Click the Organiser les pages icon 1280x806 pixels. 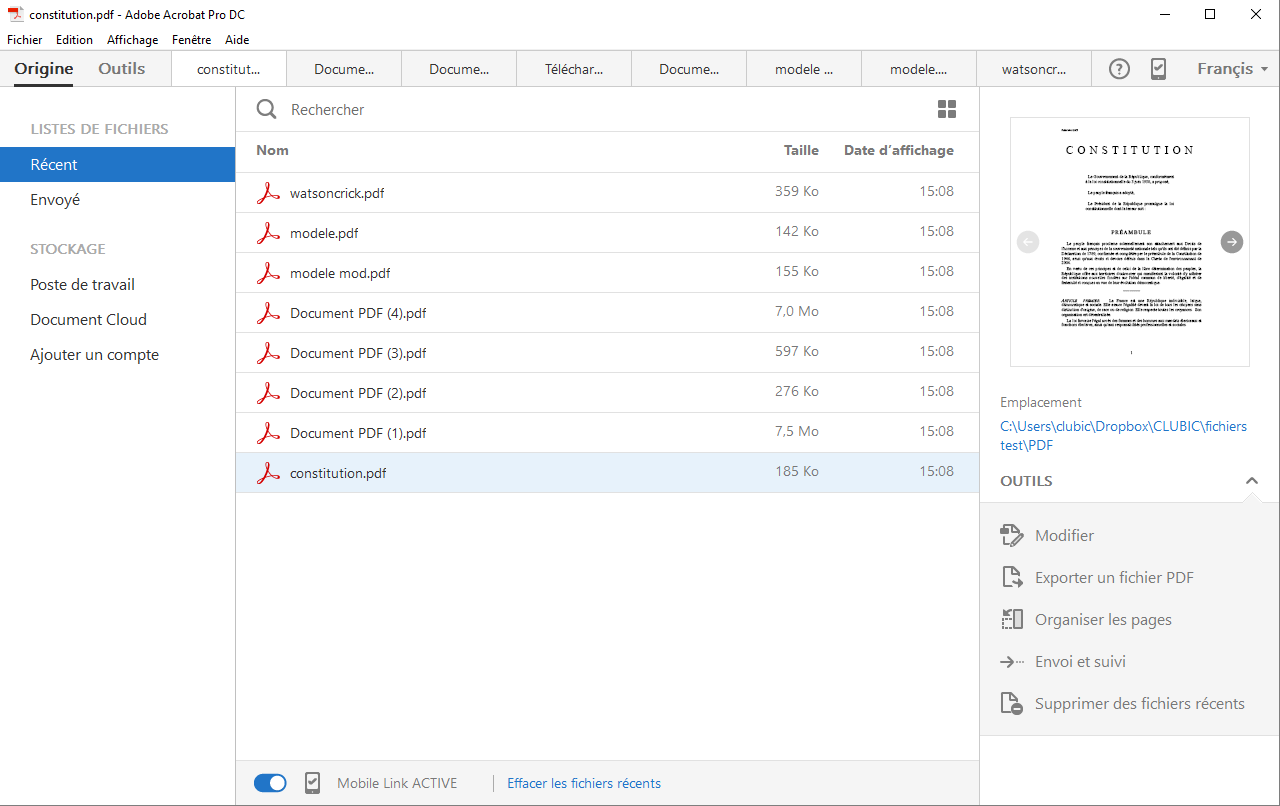point(1012,619)
